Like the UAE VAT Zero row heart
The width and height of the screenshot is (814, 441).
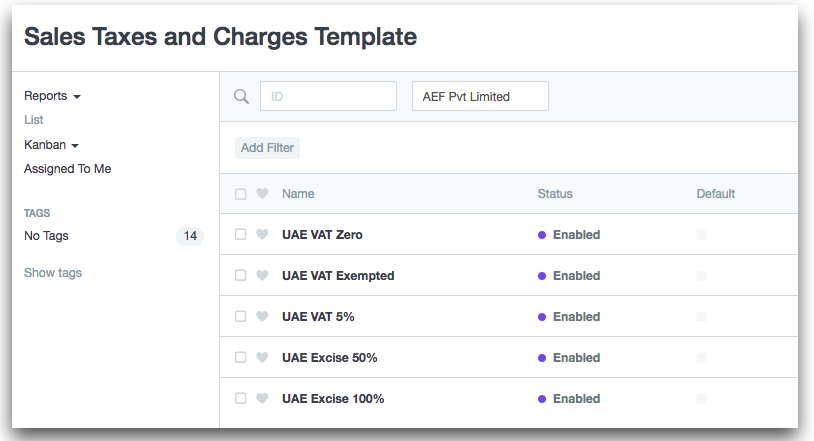(x=262, y=235)
